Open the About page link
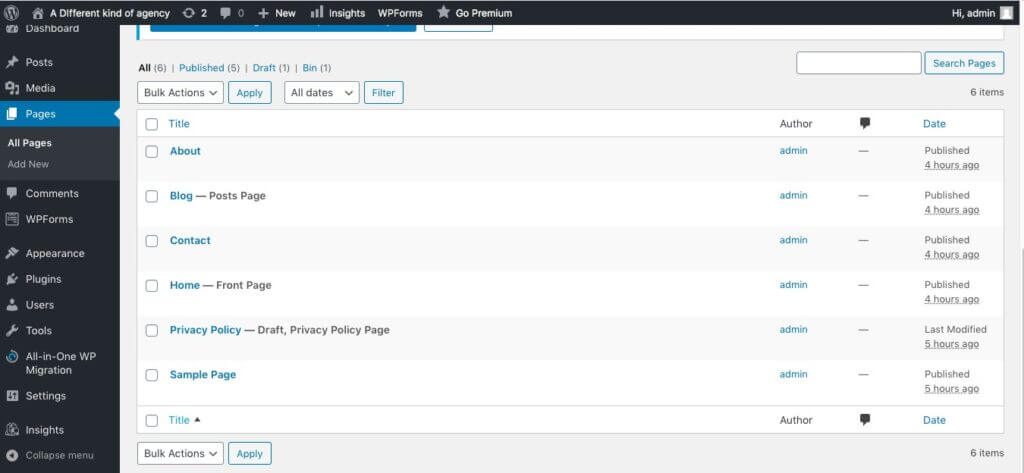1024x473 pixels. pyautogui.click(x=185, y=151)
